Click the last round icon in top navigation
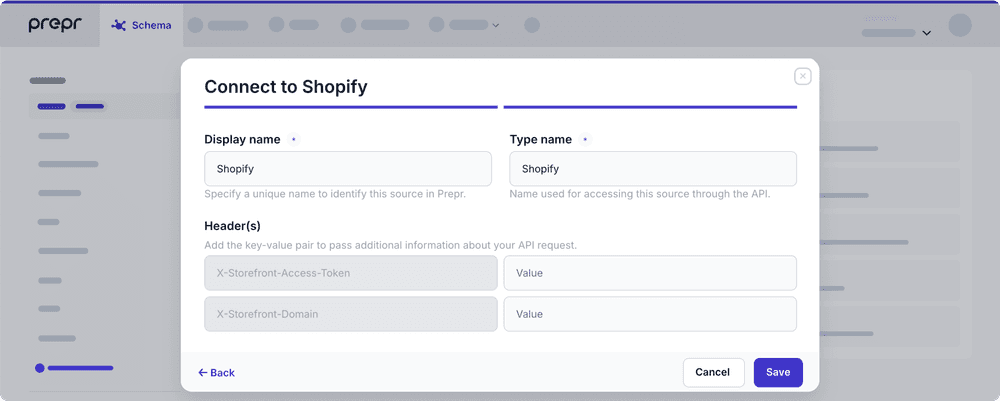Viewport: 1000px width, 401px height. pos(532,25)
